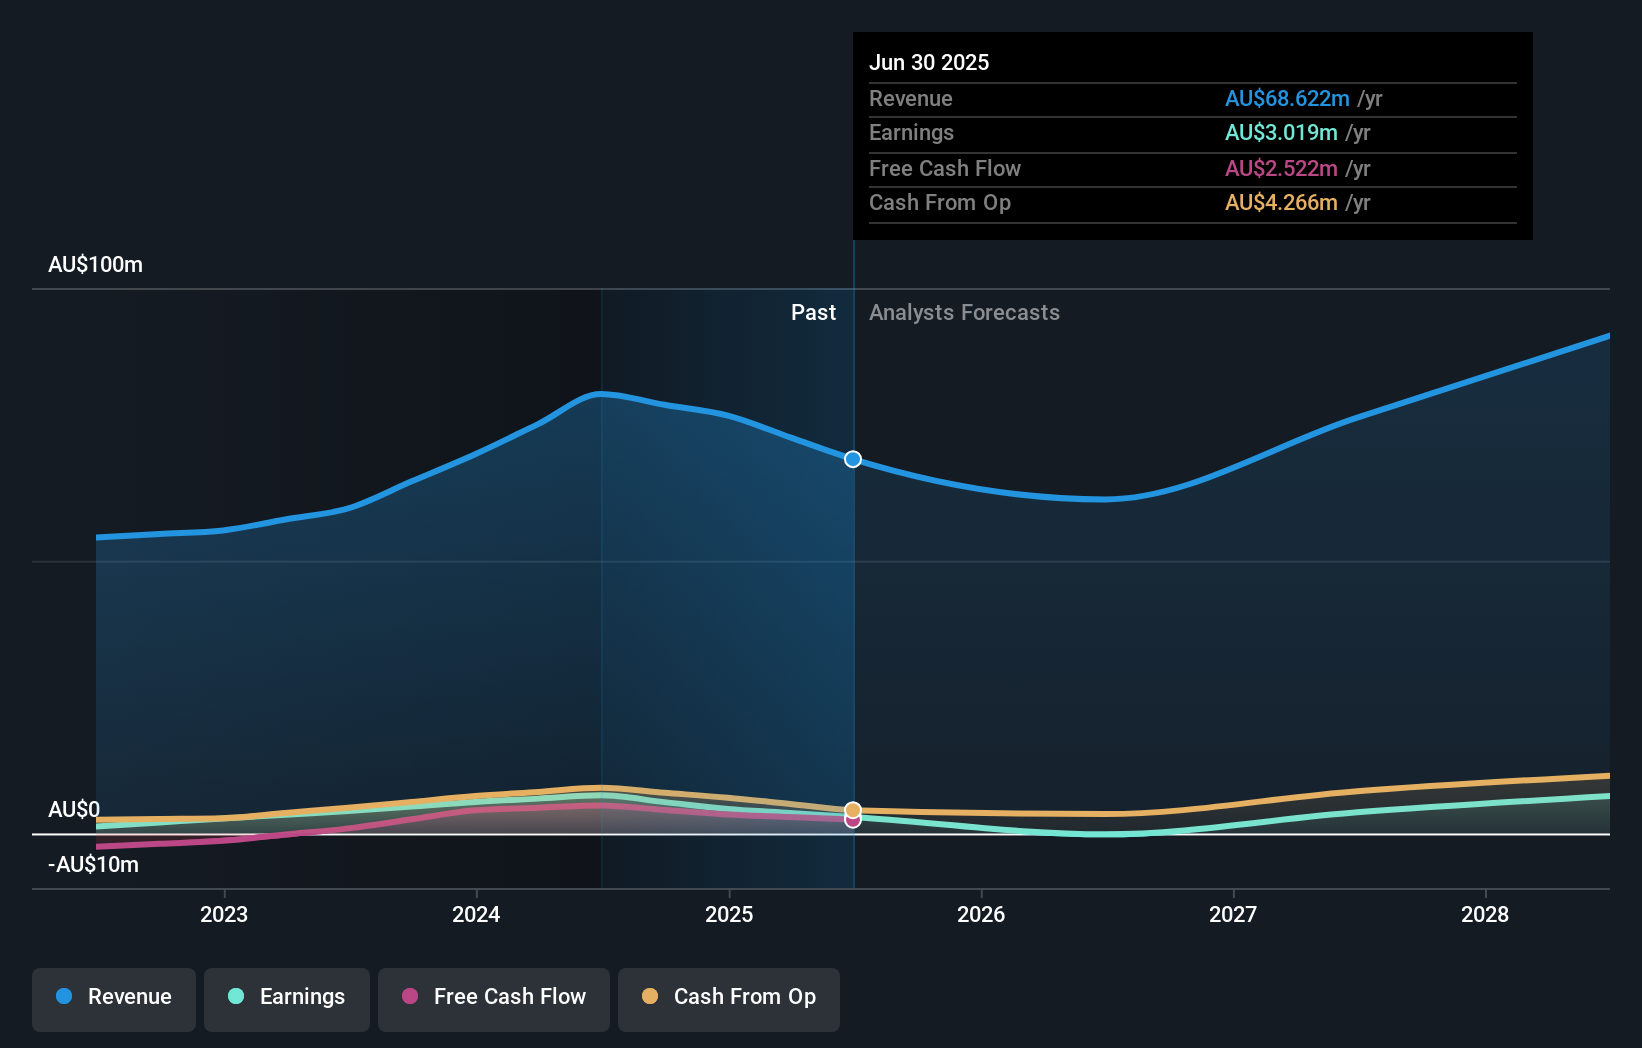
Task: Toggle the Revenue series visibility
Action: [x=113, y=997]
